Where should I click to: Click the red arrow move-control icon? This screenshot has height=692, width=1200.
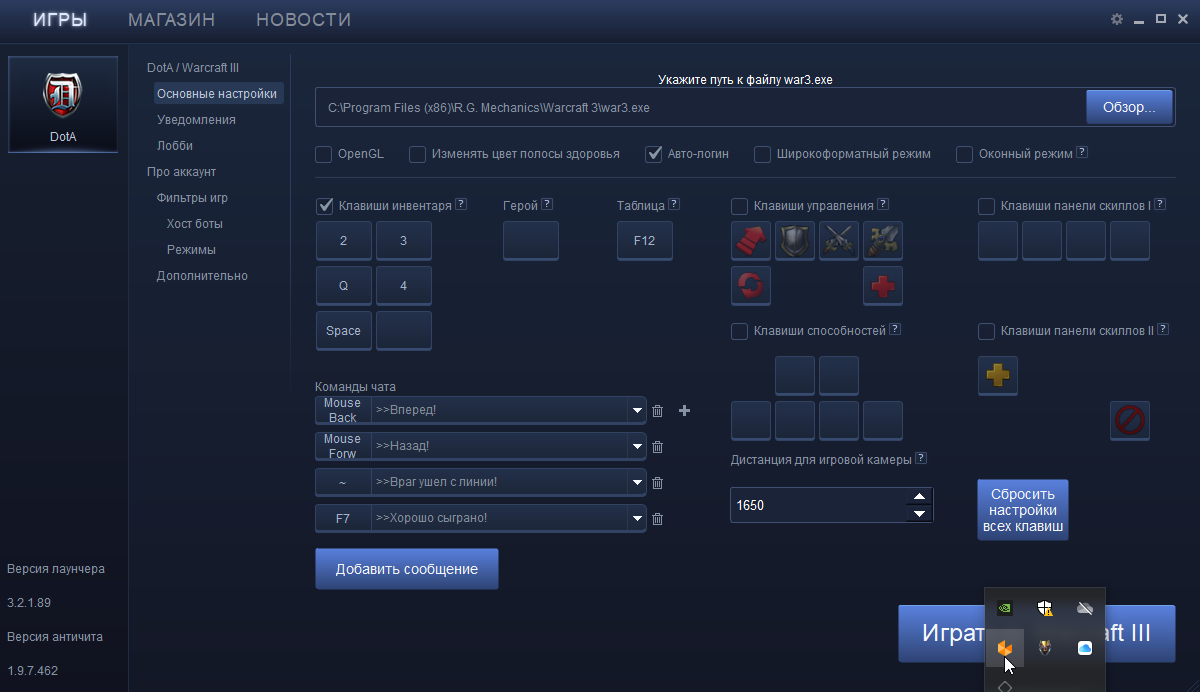tap(751, 241)
